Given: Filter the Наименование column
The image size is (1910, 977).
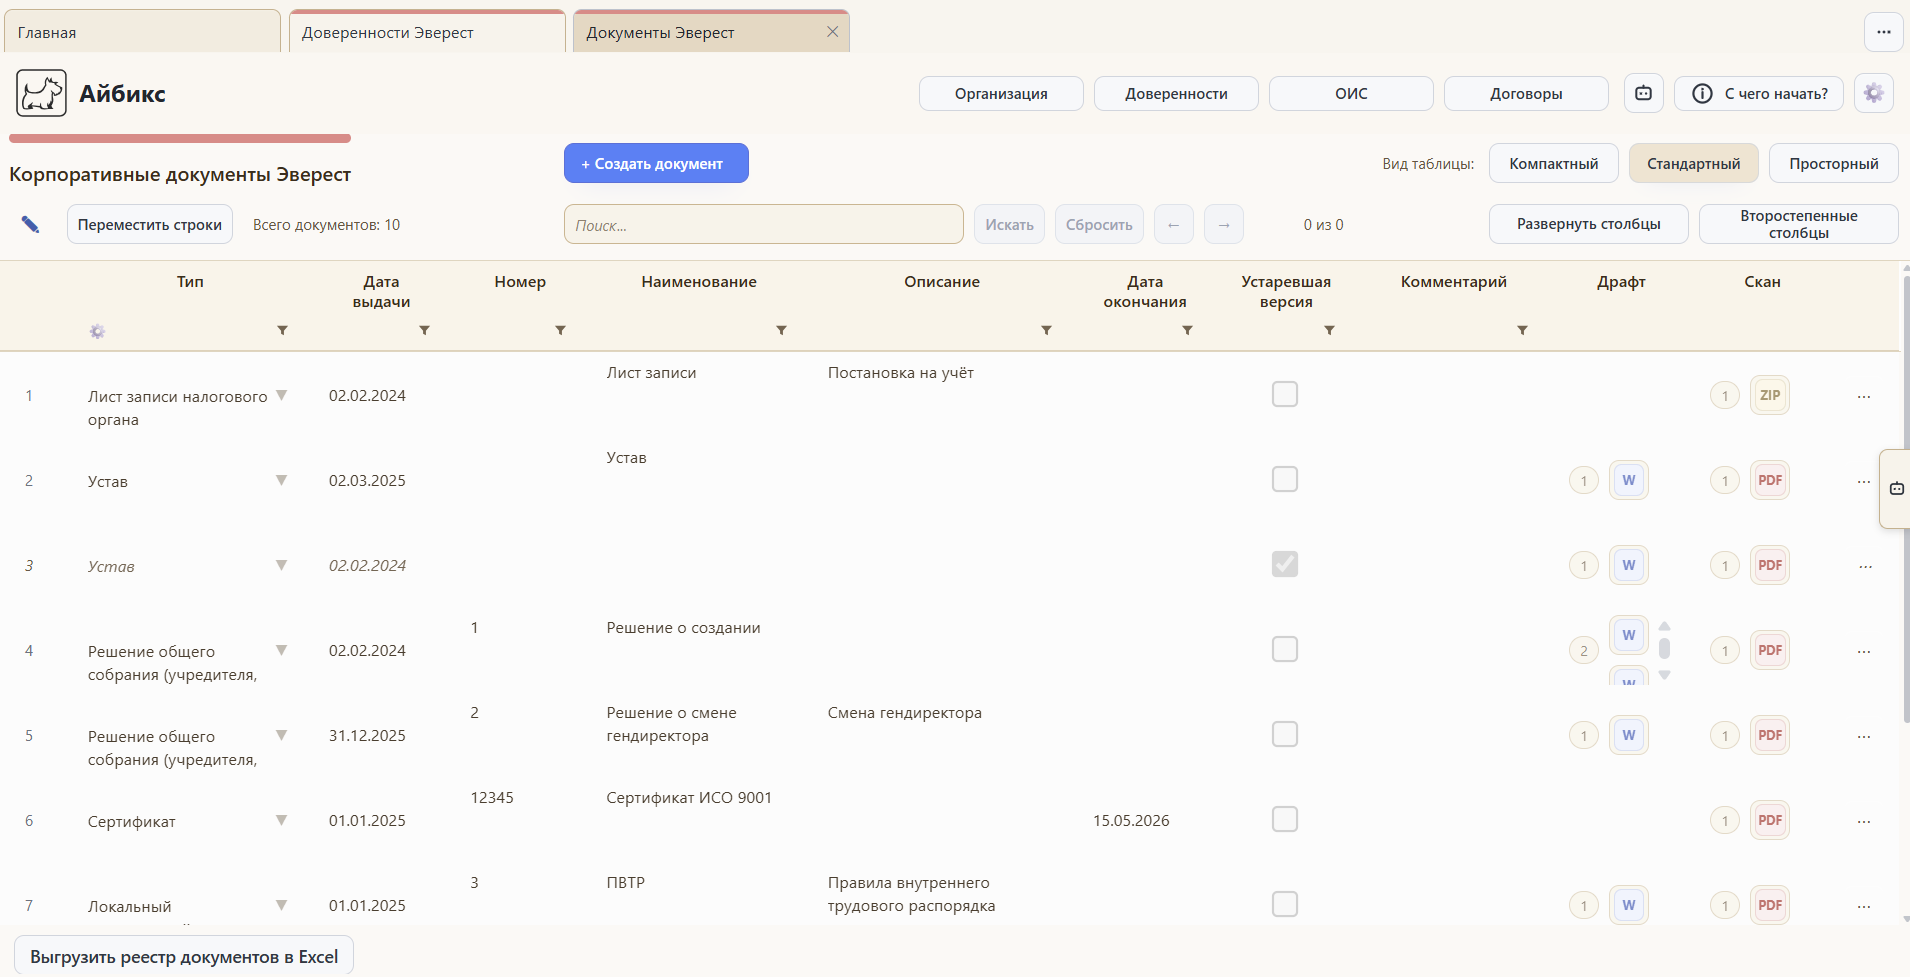Looking at the screenshot, I should [x=781, y=330].
